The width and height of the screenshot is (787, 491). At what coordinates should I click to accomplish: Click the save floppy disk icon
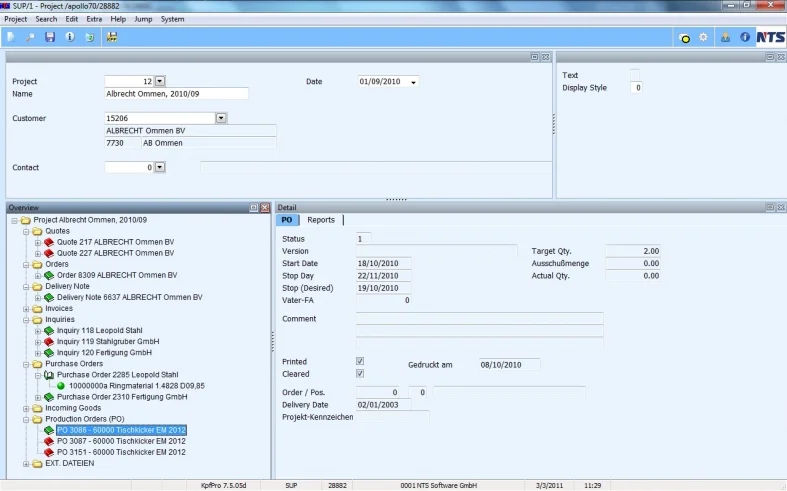click(50, 37)
